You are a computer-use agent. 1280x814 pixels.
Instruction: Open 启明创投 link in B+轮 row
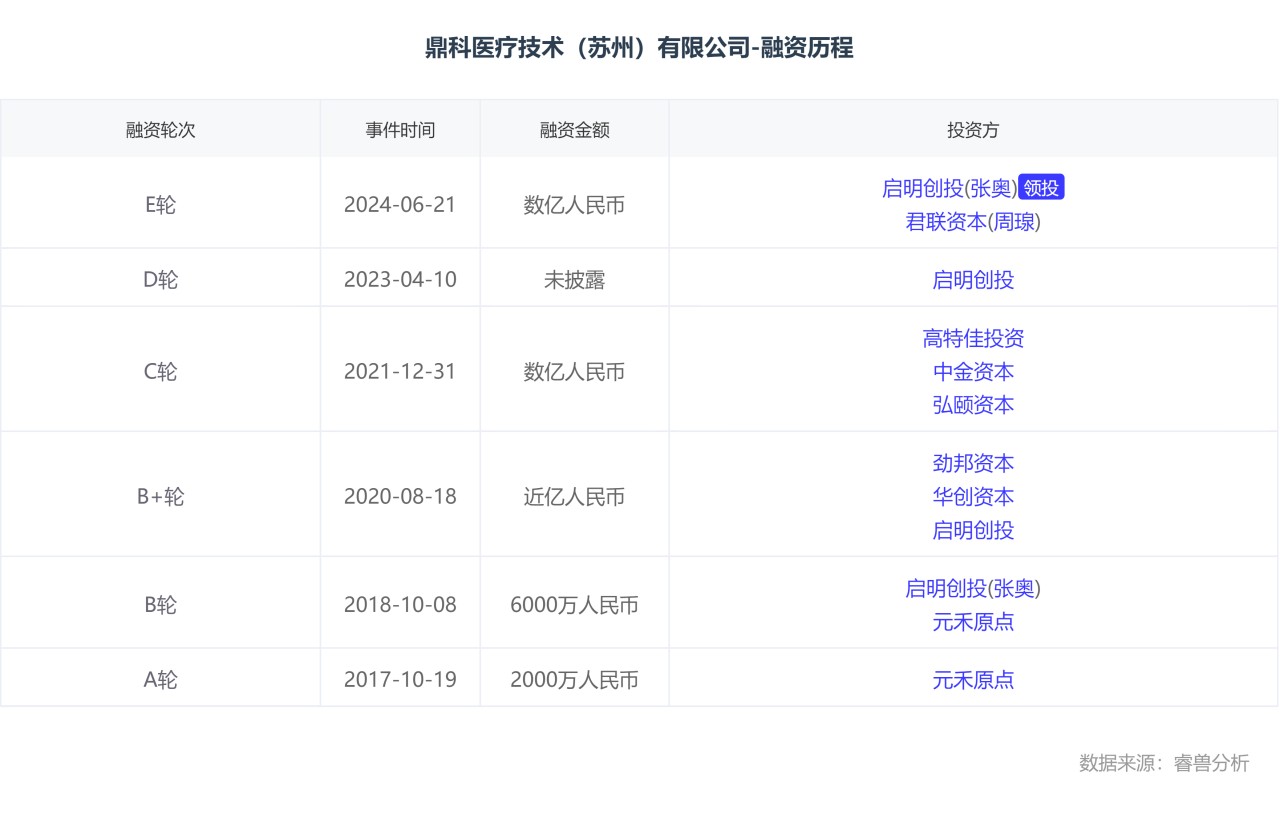coord(973,530)
